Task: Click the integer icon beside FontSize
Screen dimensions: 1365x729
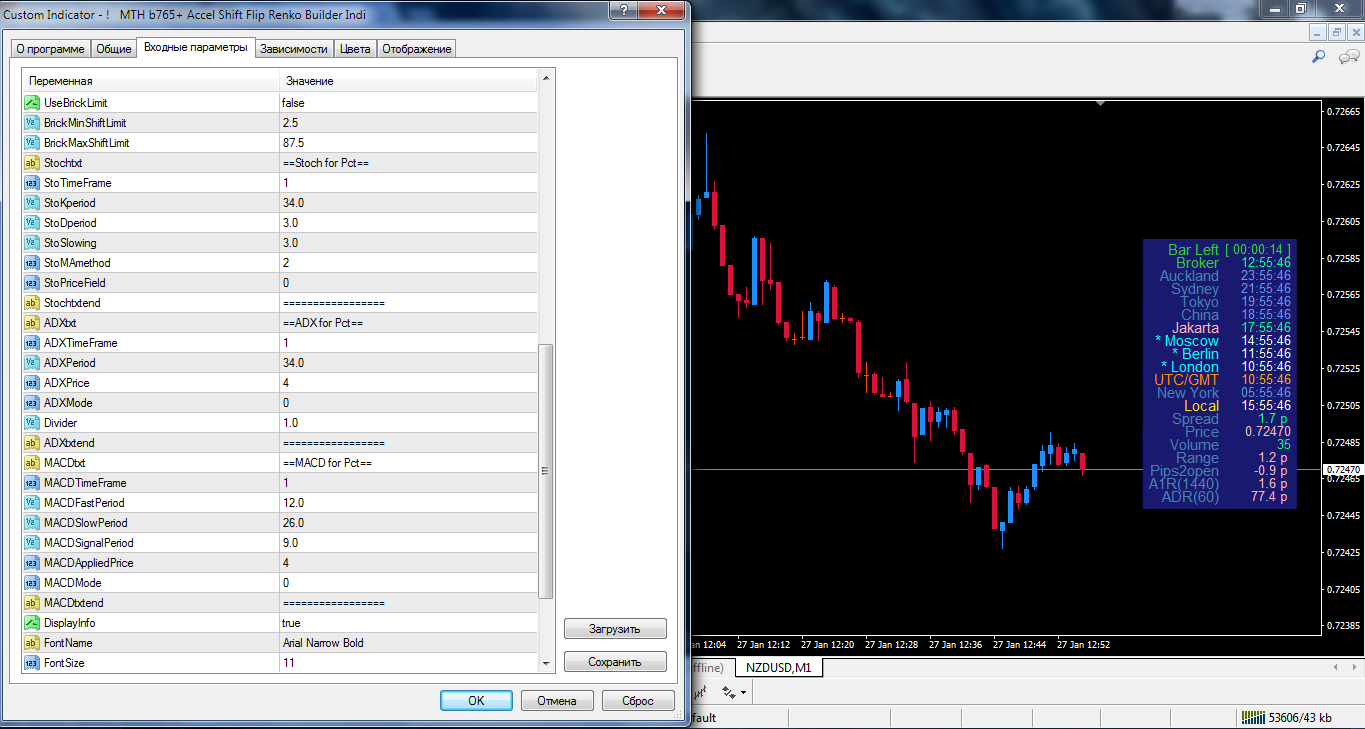Action: tap(31, 663)
